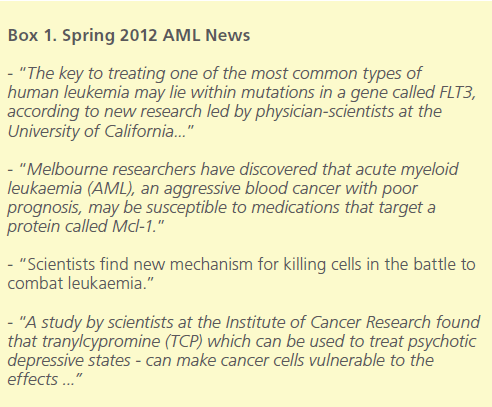Click the "University of California" text
This screenshot has height=407, width=492.
coord(91,131)
